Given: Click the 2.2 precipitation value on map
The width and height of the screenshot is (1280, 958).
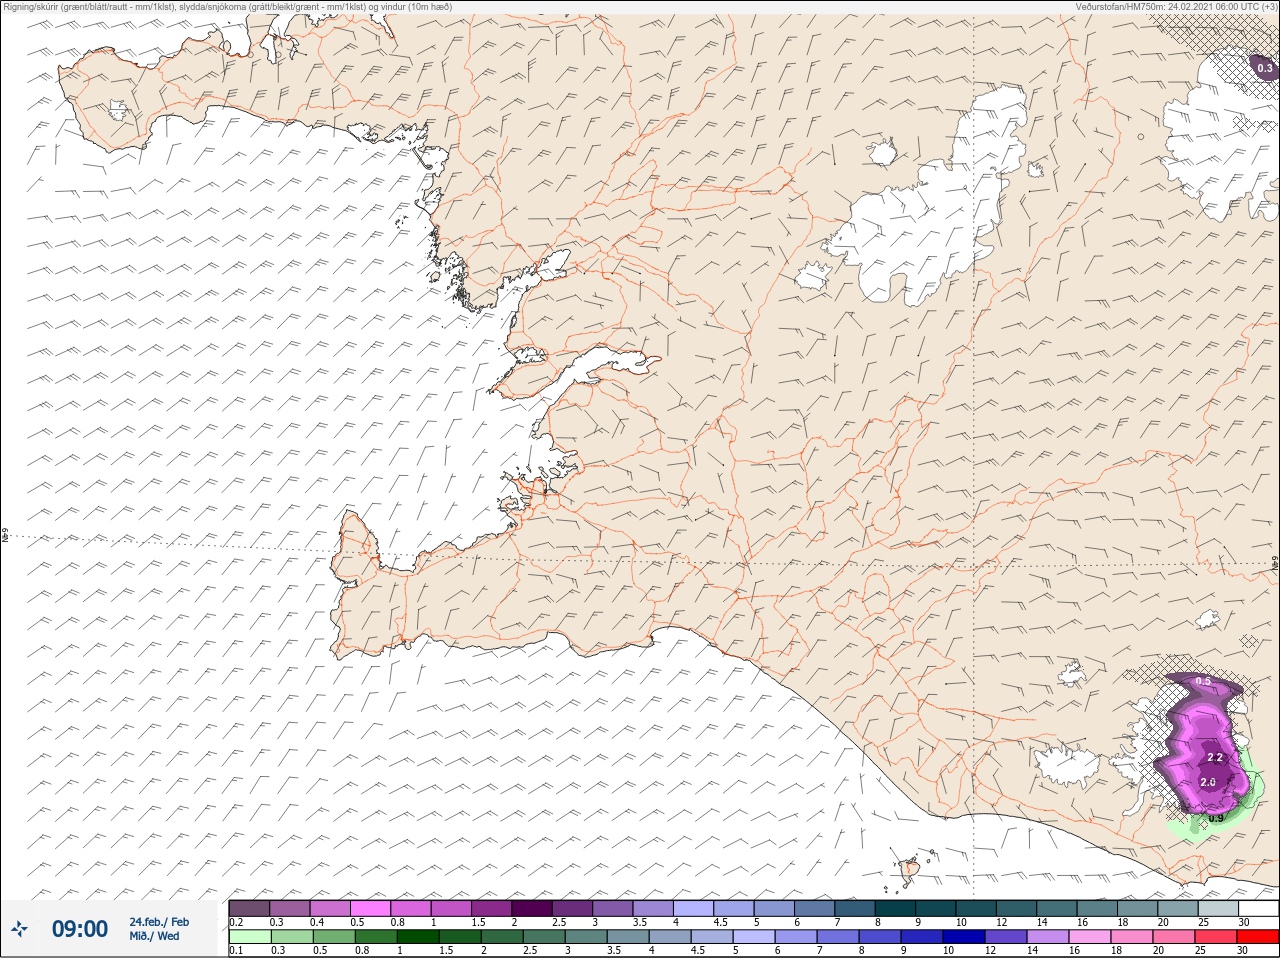Looking at the screenshot, I should [x=1216, y=757].
